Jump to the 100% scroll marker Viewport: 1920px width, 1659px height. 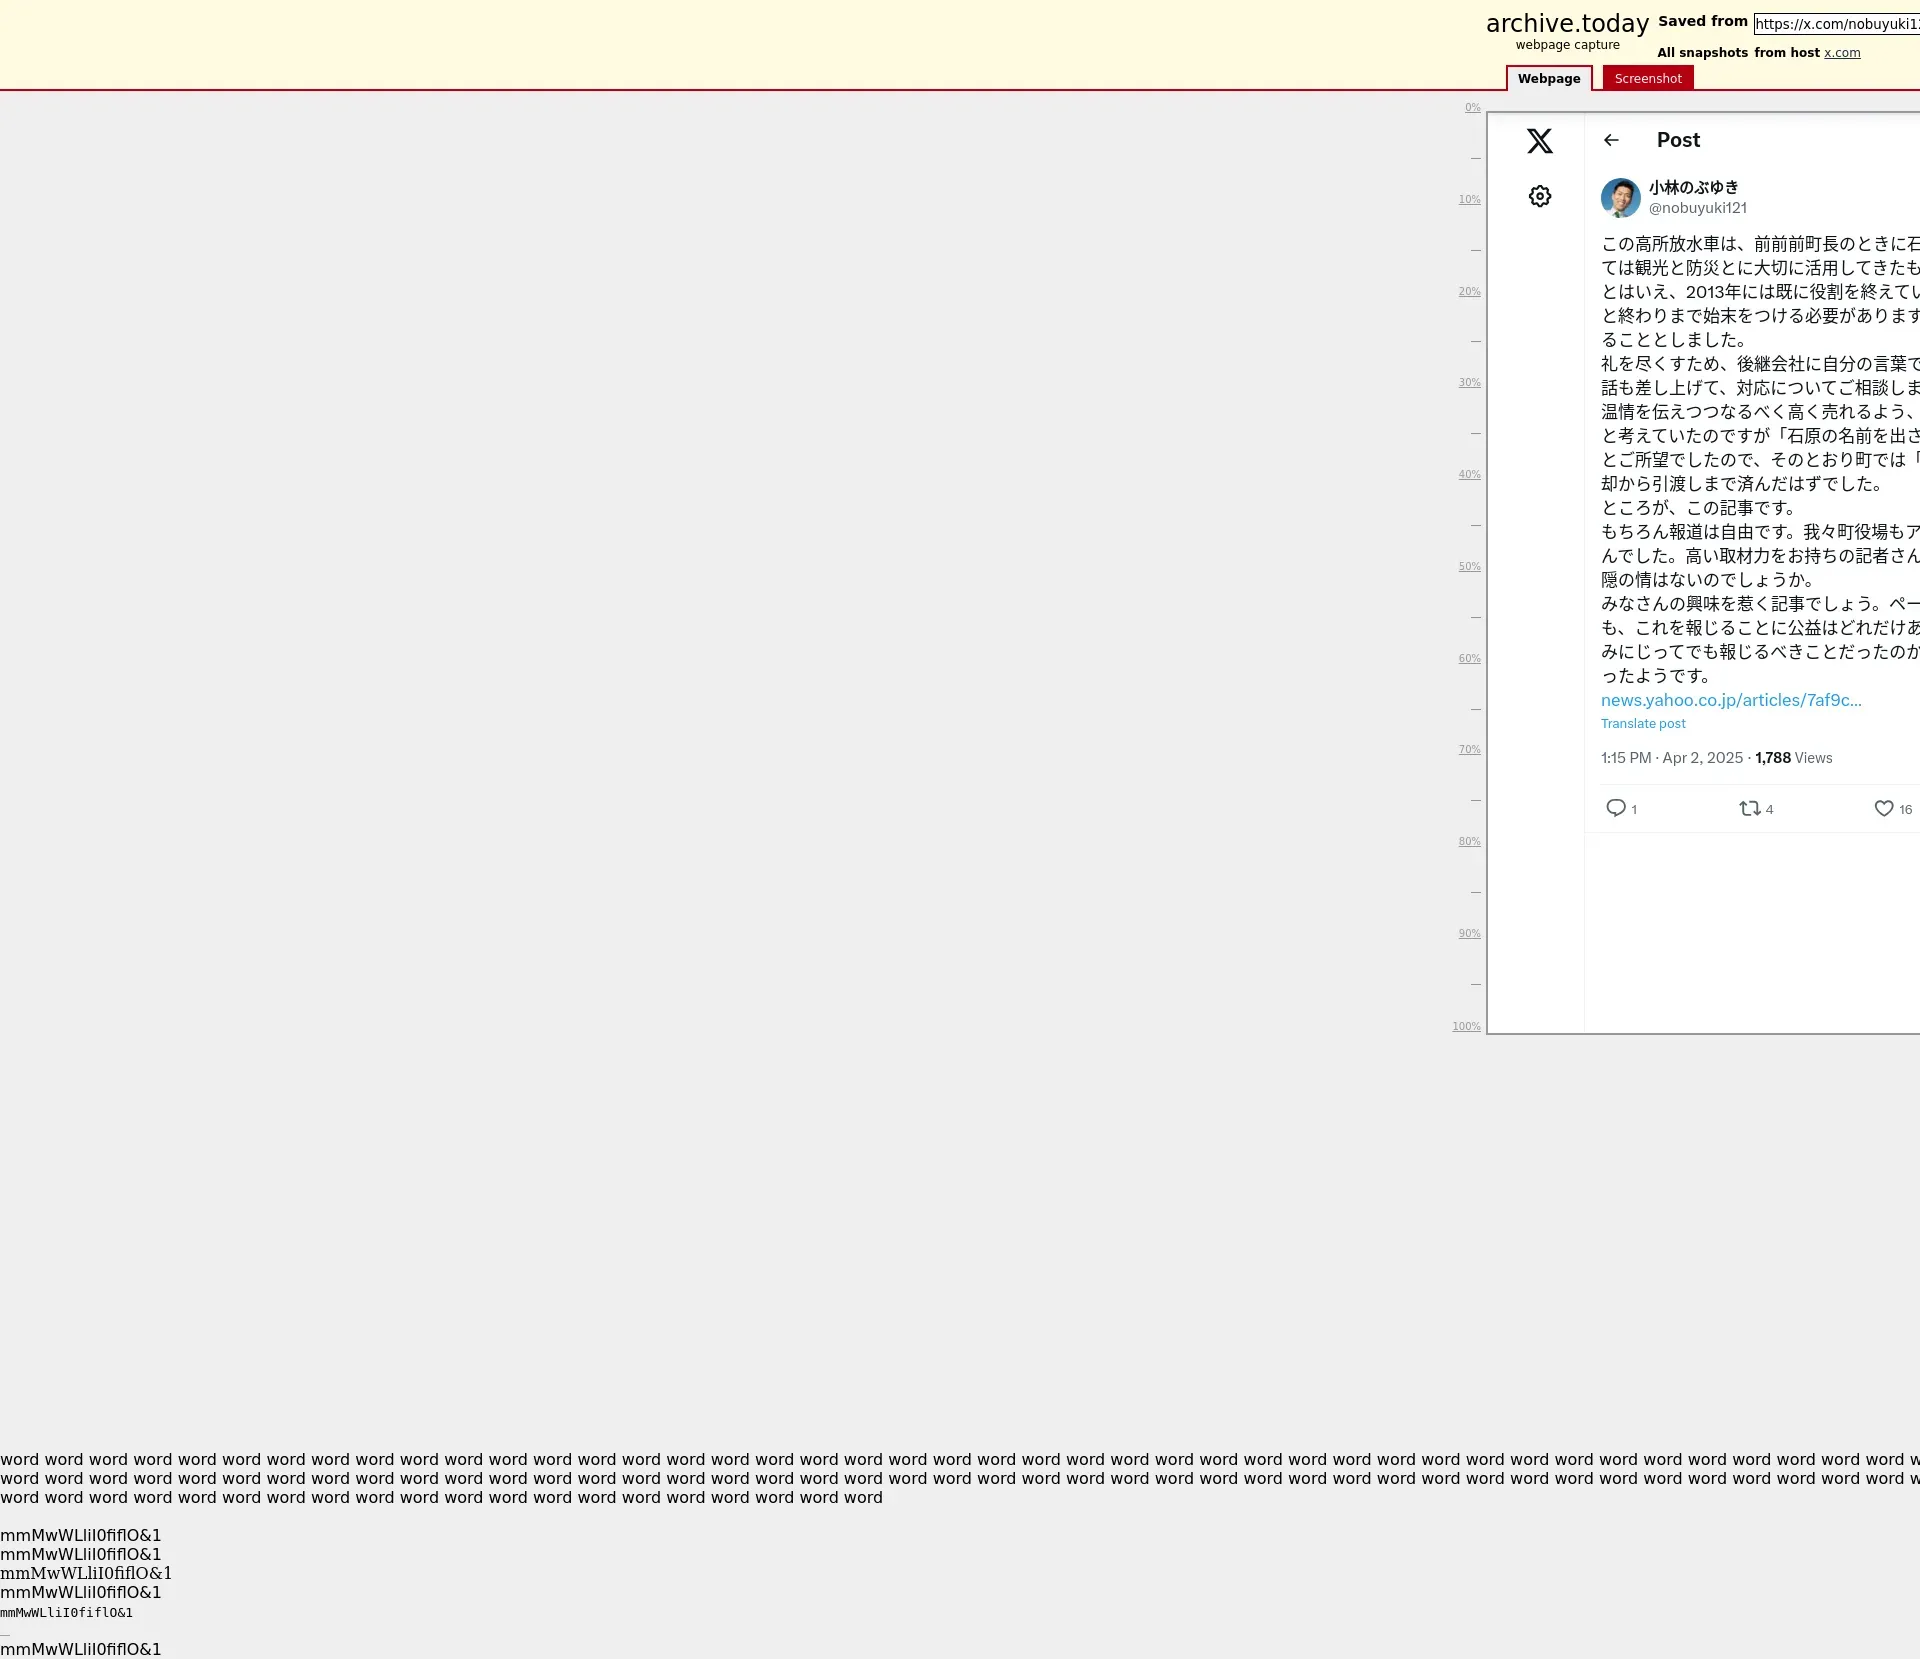[x=1466, y=1026]
